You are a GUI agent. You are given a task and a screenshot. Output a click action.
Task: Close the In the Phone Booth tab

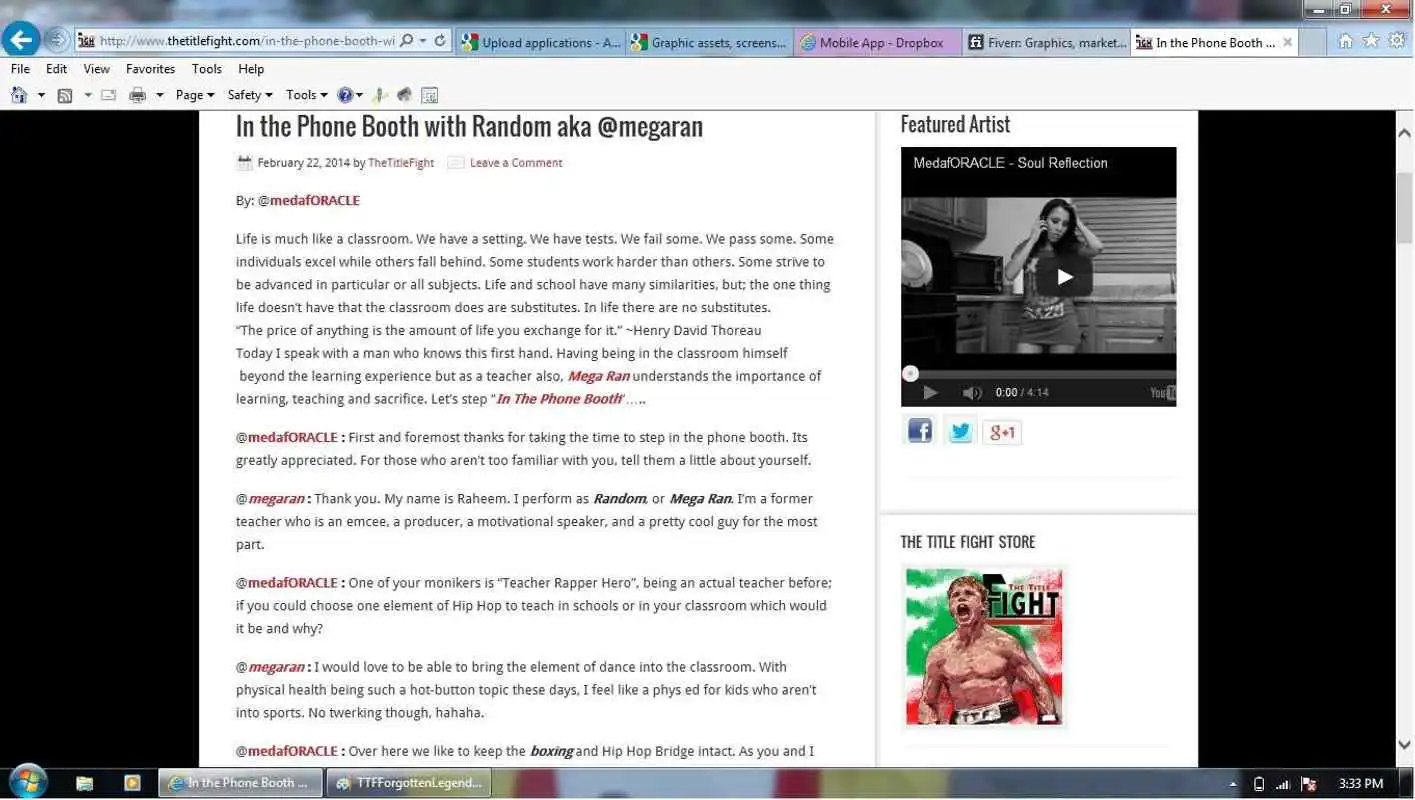coord(1287,42)
